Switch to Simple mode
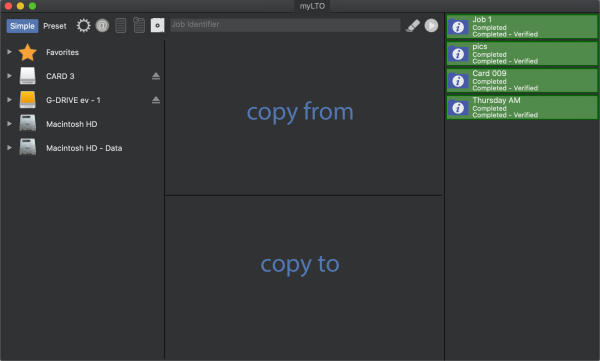The height and width of the screenshot is (361, 600). point(22,26)
